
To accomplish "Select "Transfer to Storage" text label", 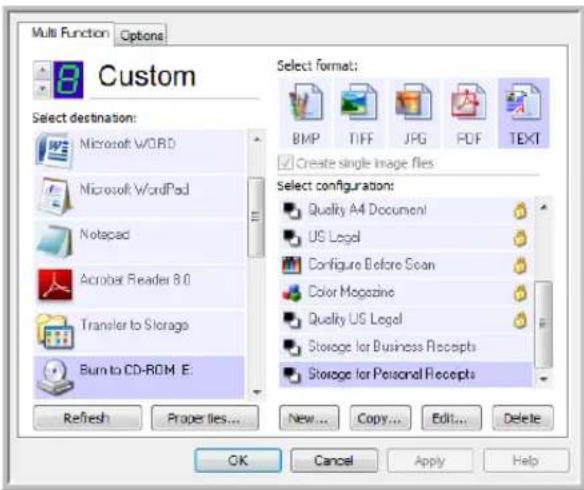I will [x=134, y=325].
